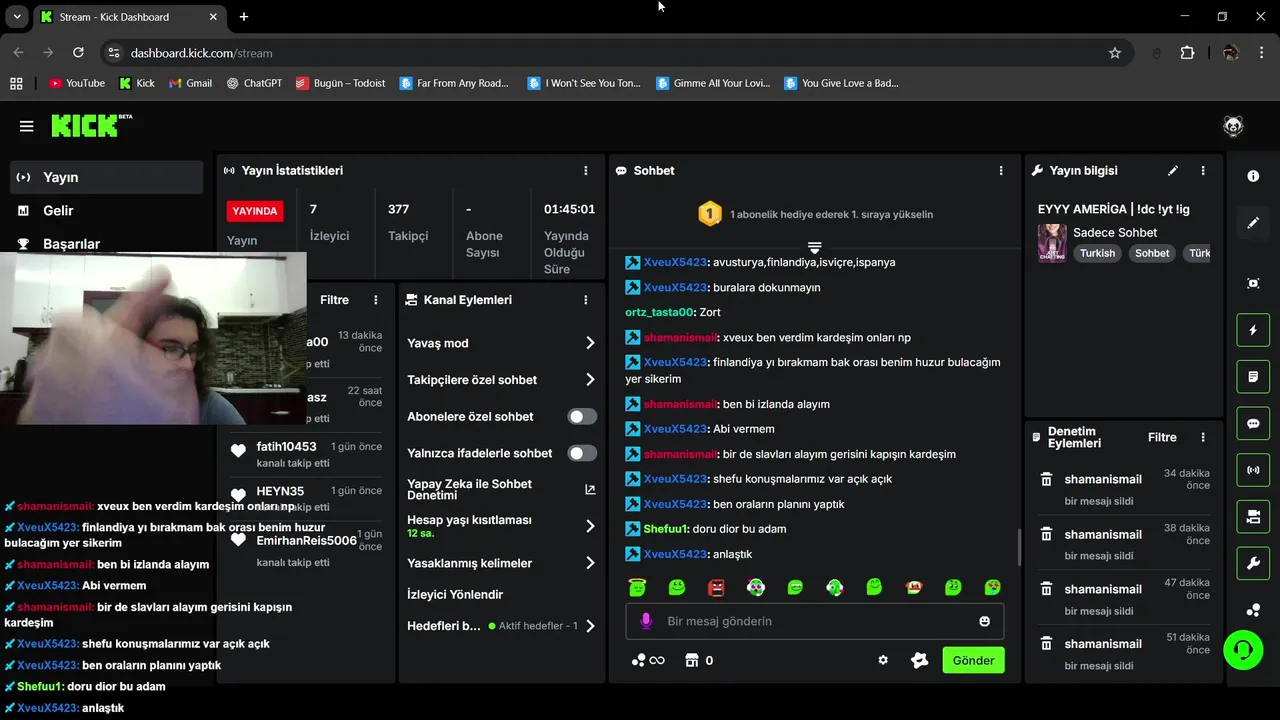Open Kanal Eylemleri three-dot menu
The image size is (1280, 720).
point(586,300)
